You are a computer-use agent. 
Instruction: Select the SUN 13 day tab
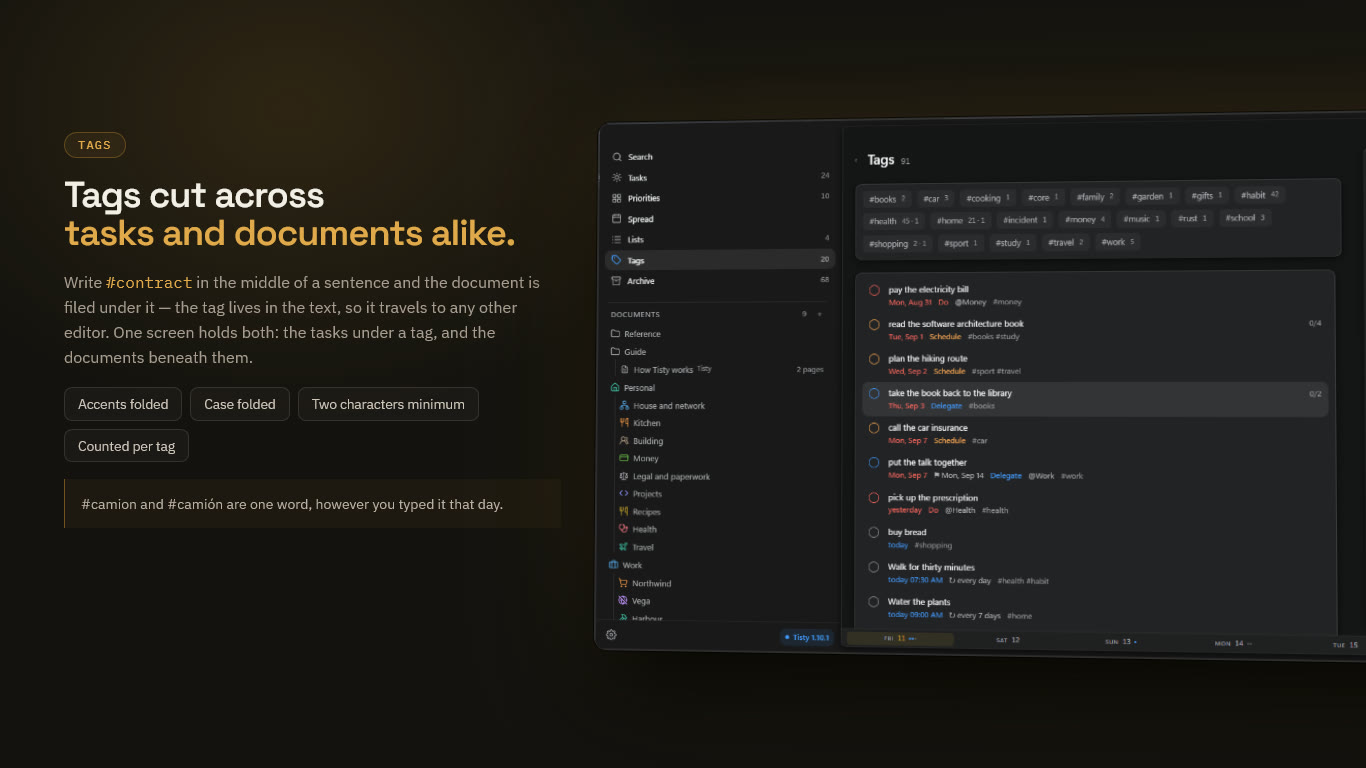pyautogui.click(x=1119, y=642)
